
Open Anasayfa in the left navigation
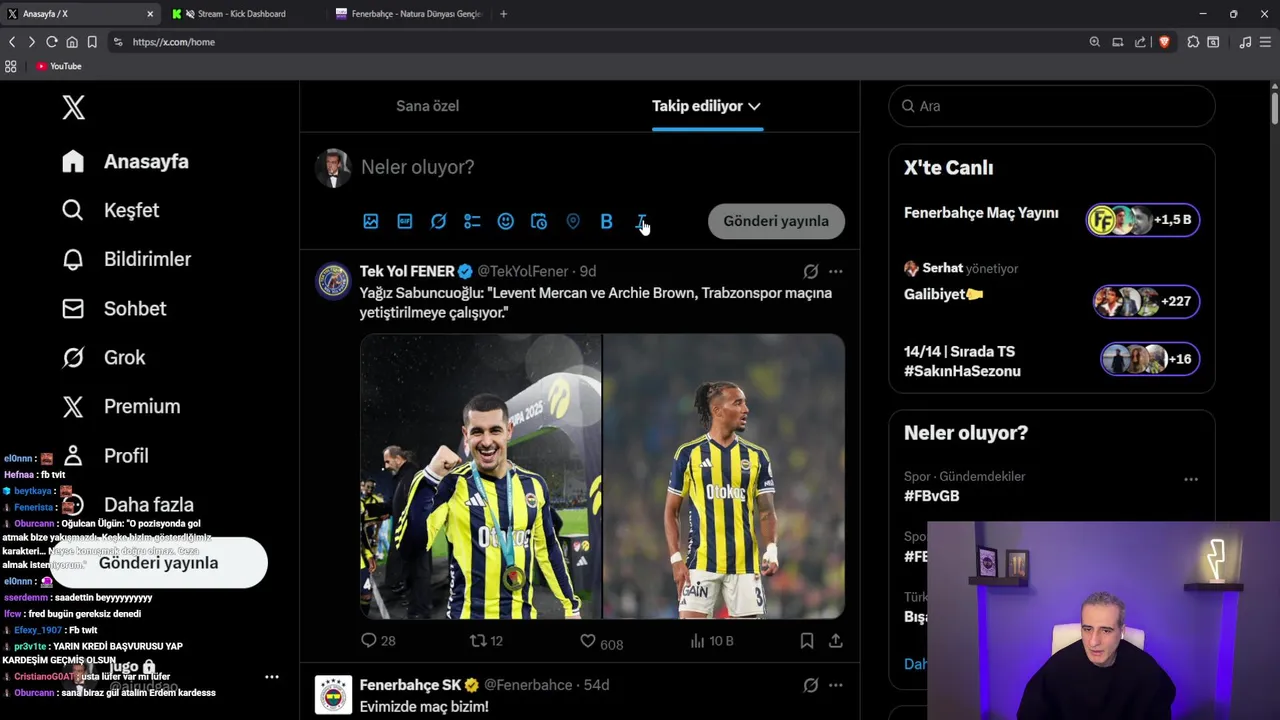126,162
